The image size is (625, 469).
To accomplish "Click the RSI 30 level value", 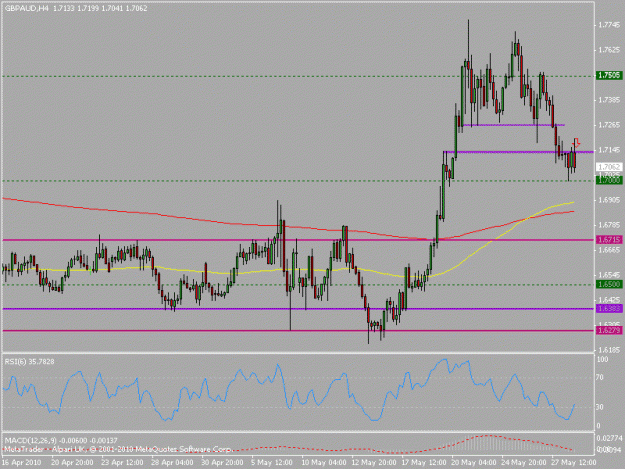I will click(x=602, y=407).
